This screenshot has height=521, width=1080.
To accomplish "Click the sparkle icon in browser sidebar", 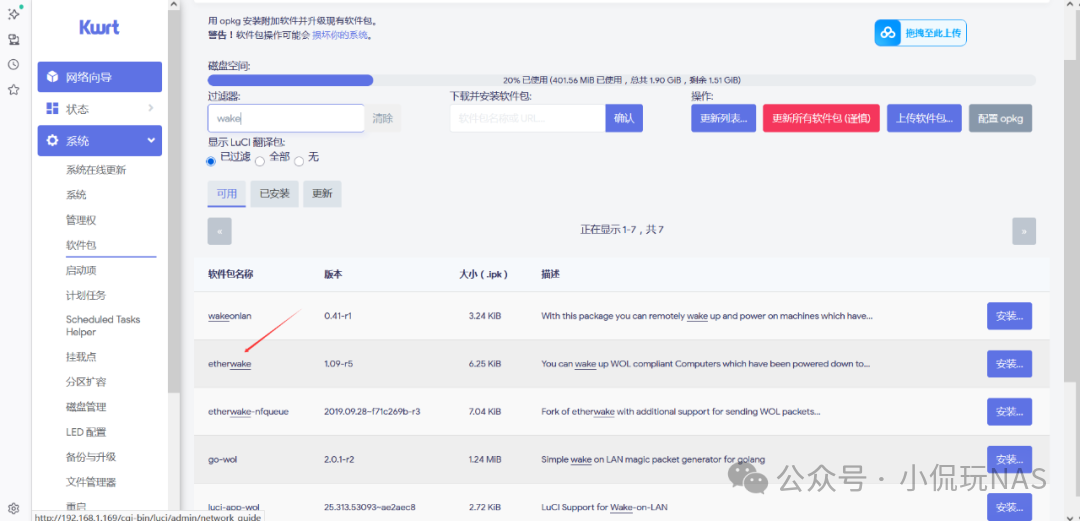I will (14, 14).
